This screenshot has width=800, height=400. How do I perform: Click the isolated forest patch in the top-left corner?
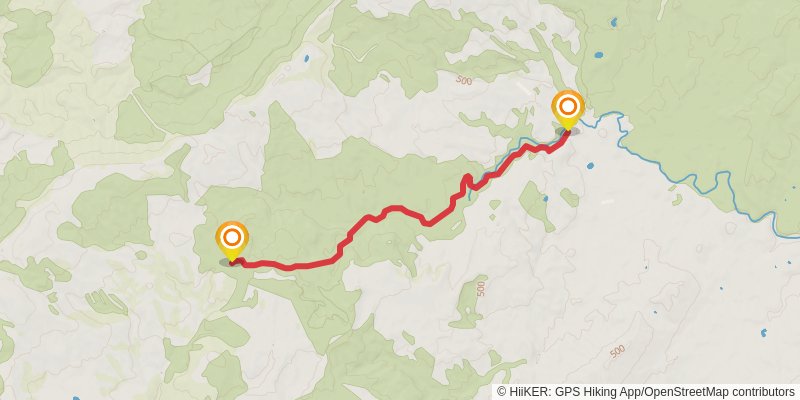[28, 46]
